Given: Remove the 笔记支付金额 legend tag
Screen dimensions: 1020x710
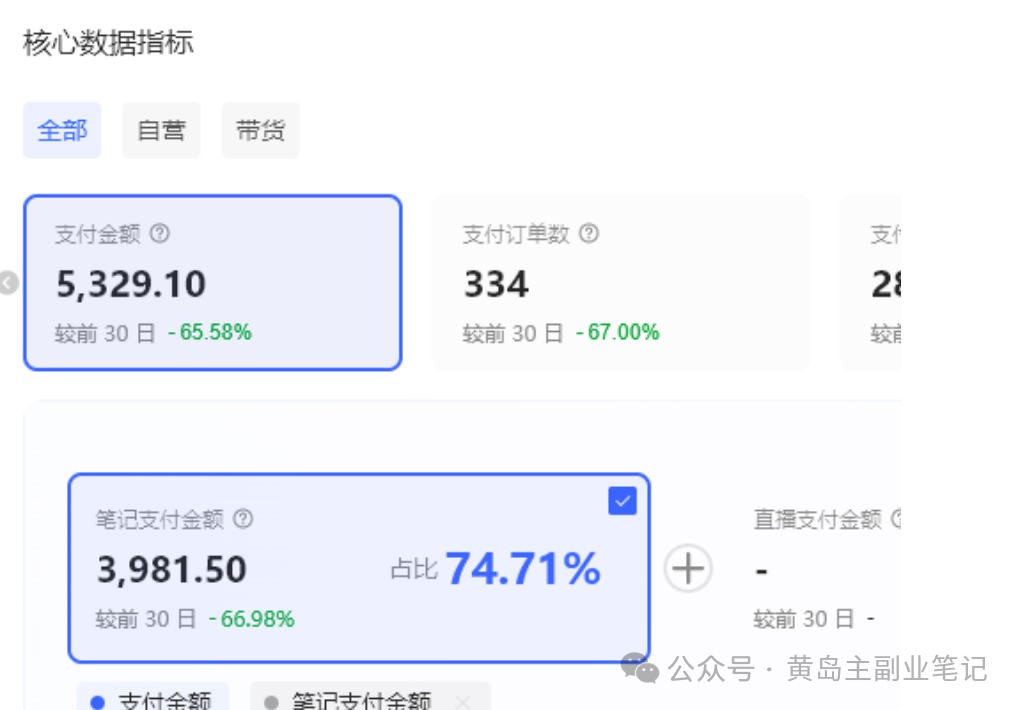Looking at the screenshot, I should [x=463, y=702].
